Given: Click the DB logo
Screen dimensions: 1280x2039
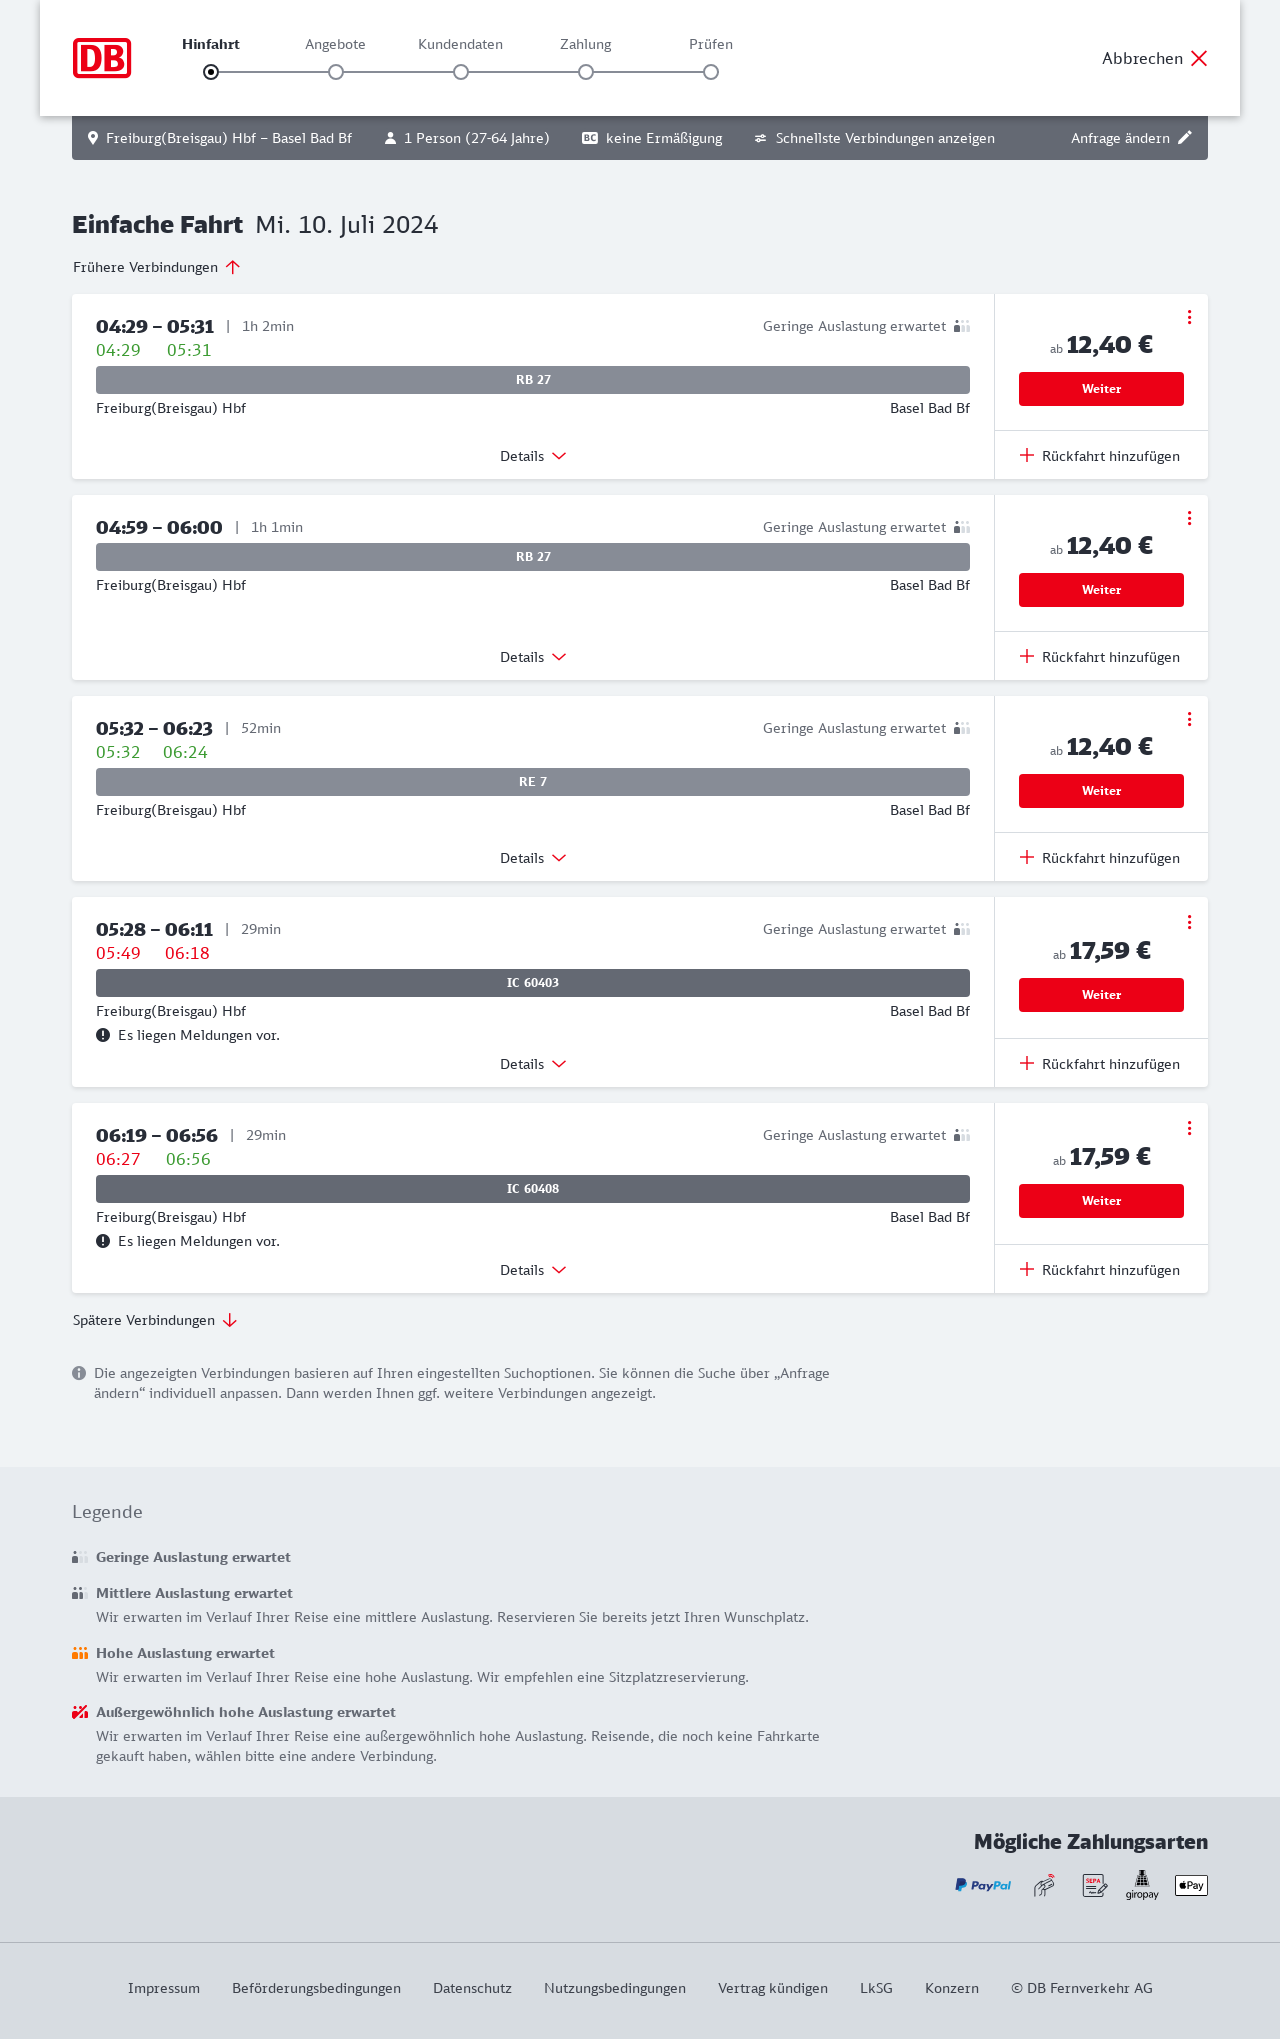Looking at the screenshot, I should (102, 58).
